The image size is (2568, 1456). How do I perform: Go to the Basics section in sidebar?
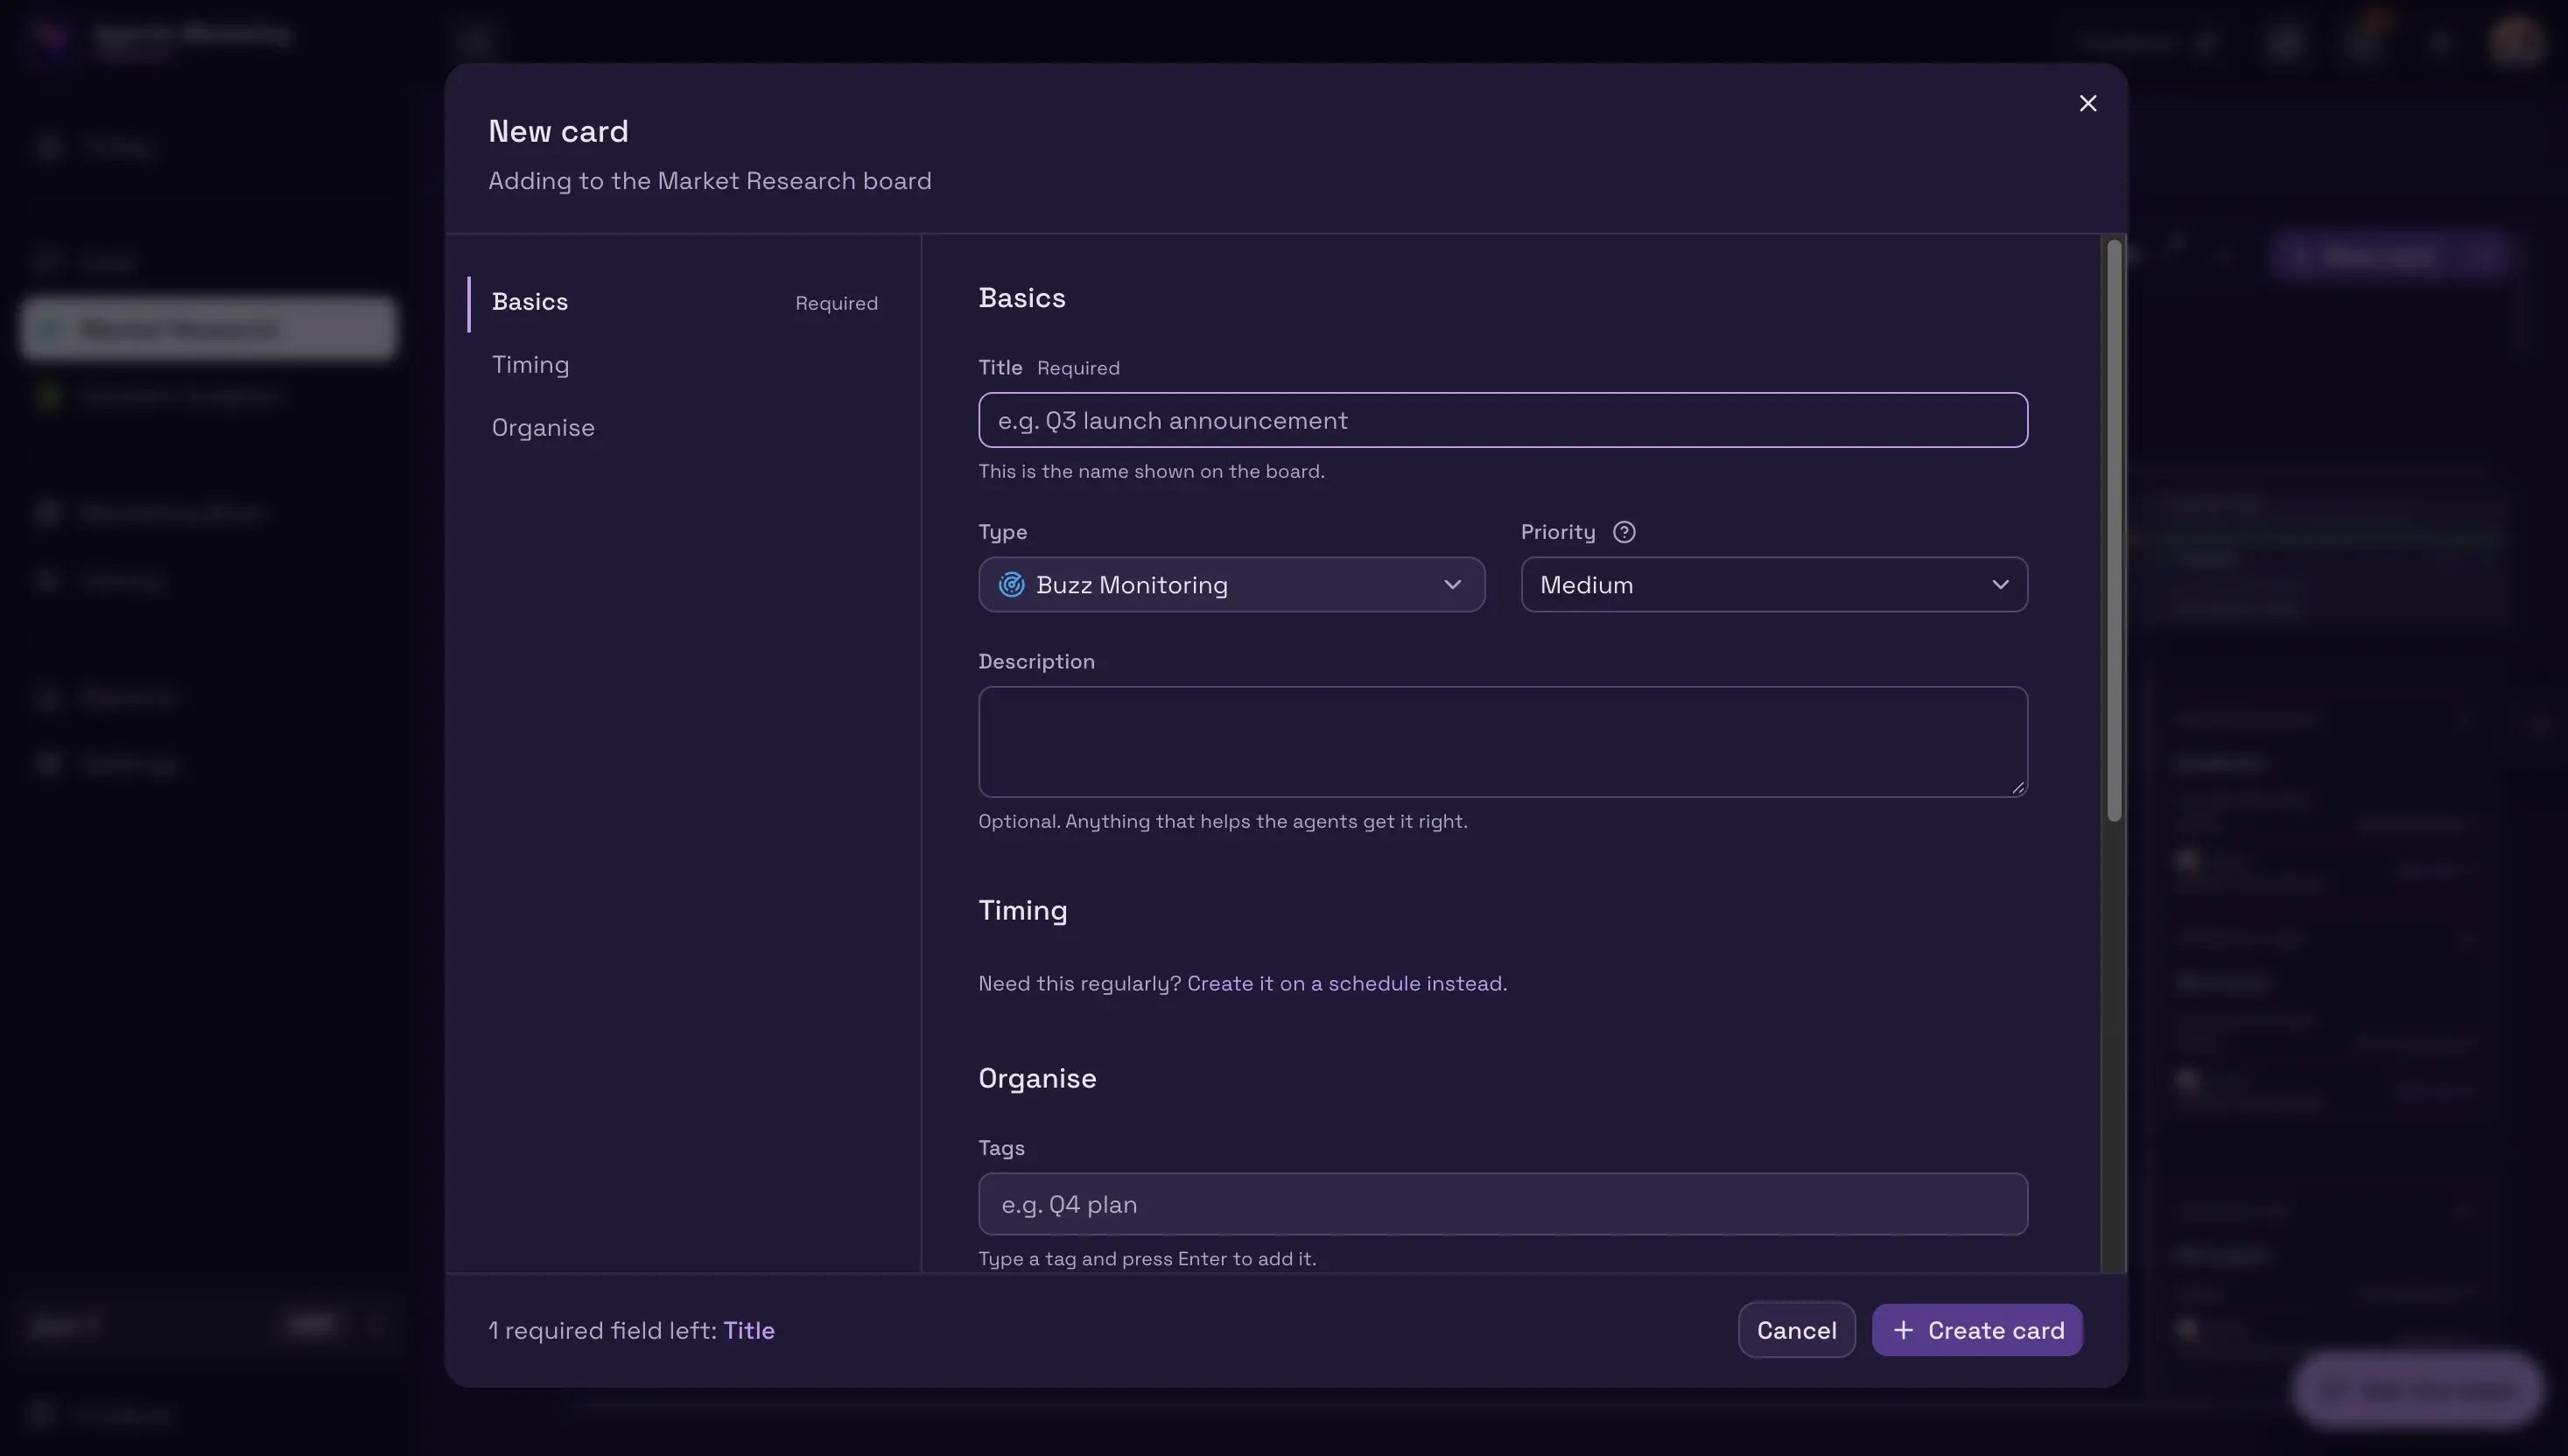(684, 303)
